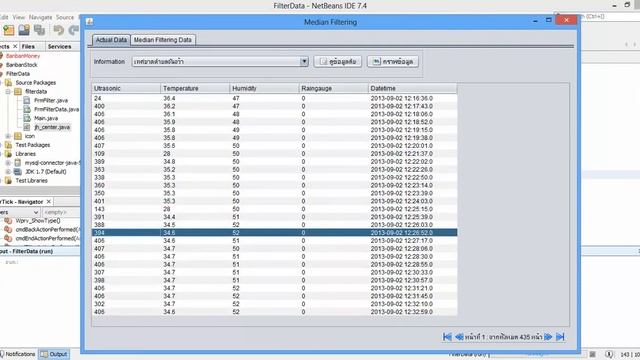Open the Notifications panel button
The width and height of the screenshot is (640, 360).
coord(18,354)
